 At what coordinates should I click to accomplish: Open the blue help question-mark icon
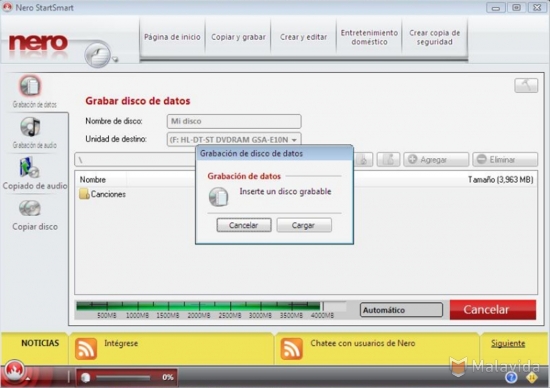tap(511, 377)
